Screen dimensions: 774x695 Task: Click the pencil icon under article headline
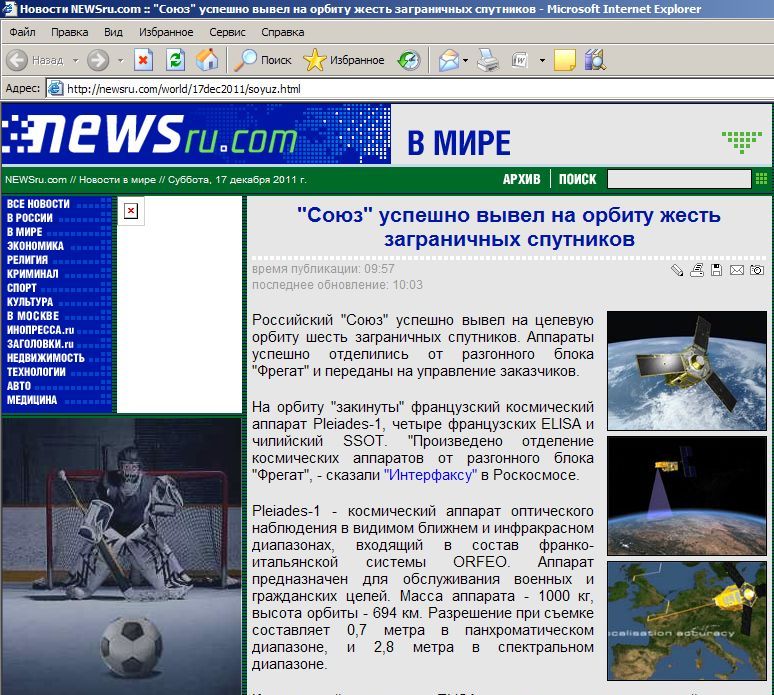677,270
